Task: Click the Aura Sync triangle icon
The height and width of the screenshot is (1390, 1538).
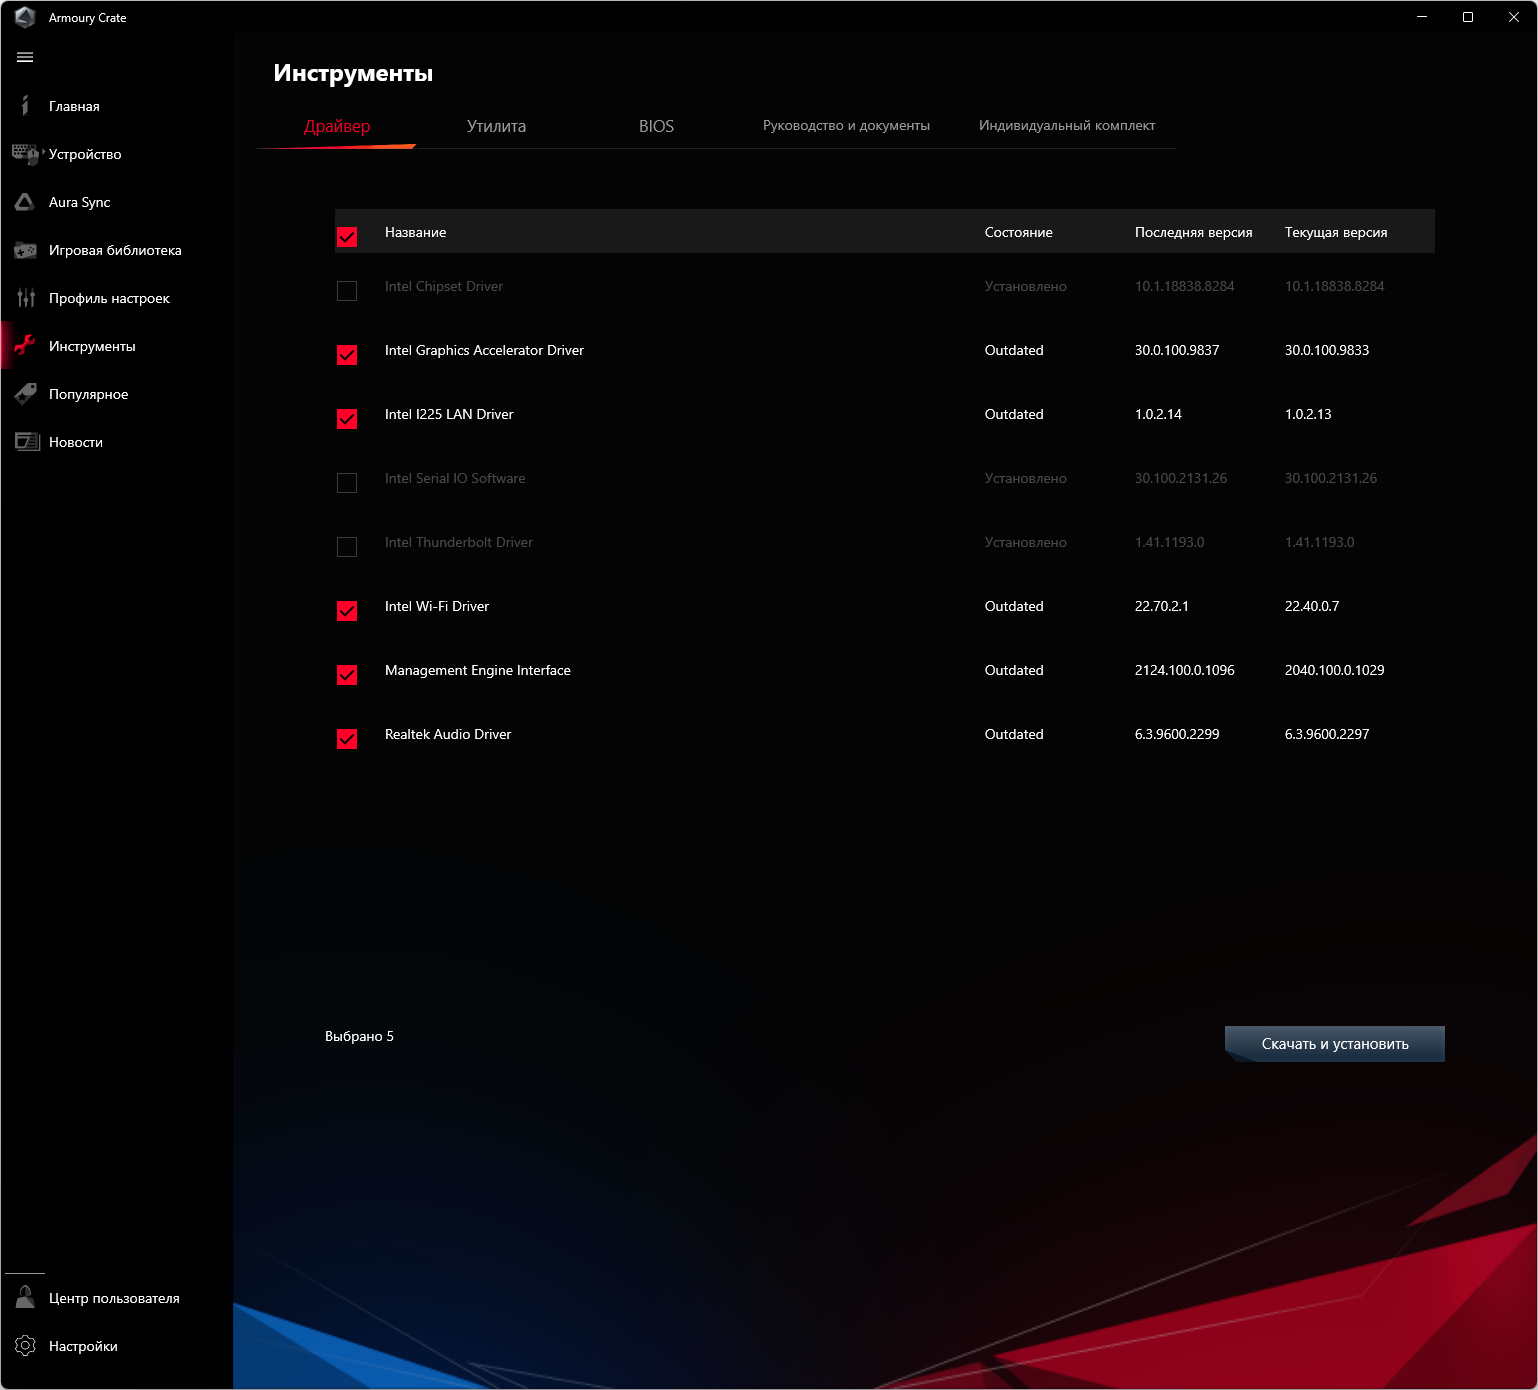Action: [x=25, y=202]
